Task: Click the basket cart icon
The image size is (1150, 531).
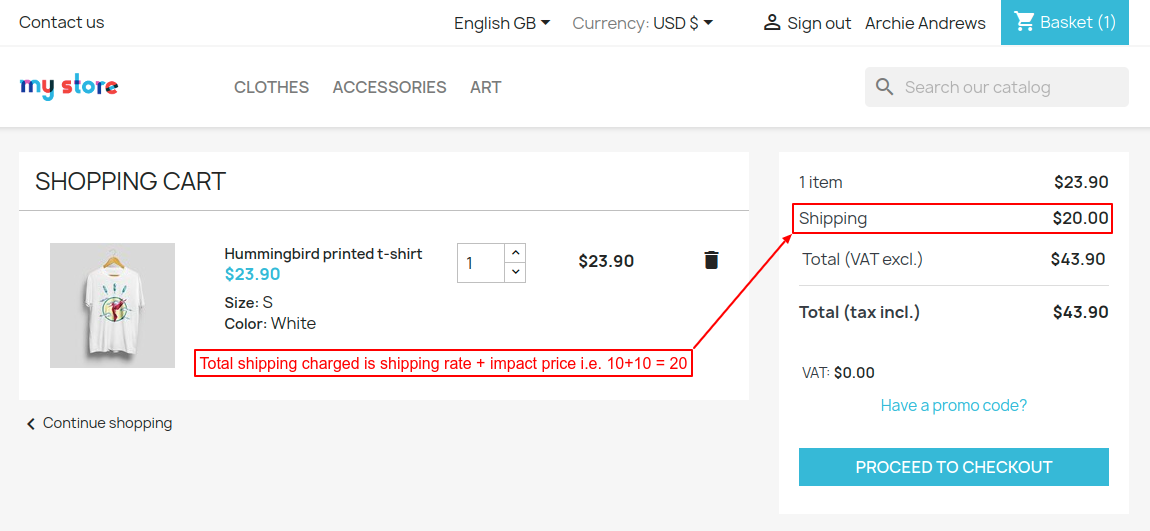Action: pos(1024,21)
